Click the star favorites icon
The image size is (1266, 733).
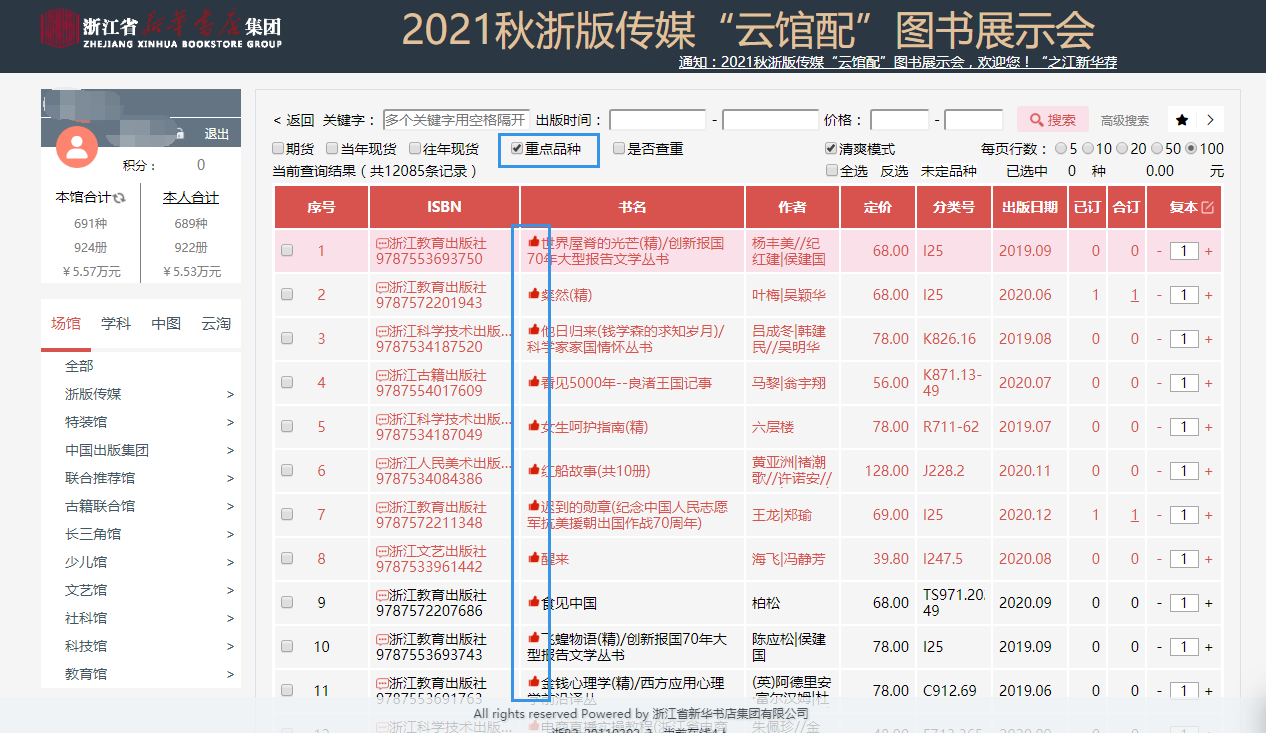1182,120
